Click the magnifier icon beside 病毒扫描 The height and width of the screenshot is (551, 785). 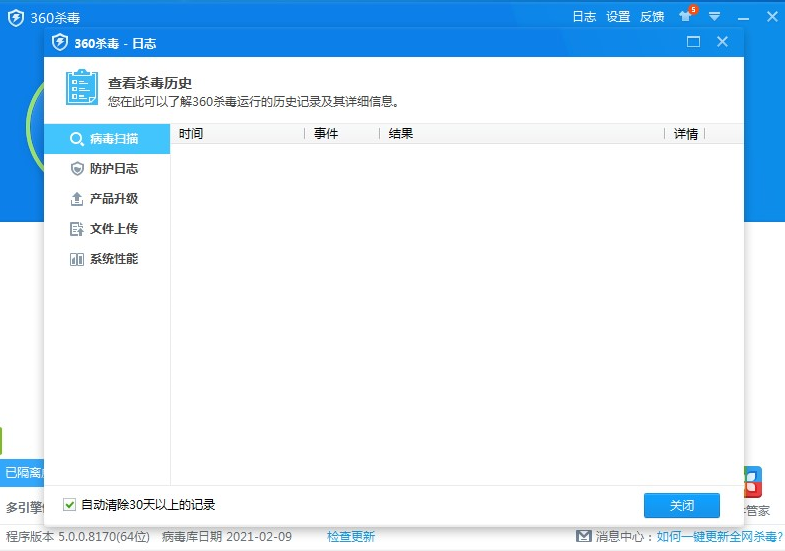(x=77, y=139)
